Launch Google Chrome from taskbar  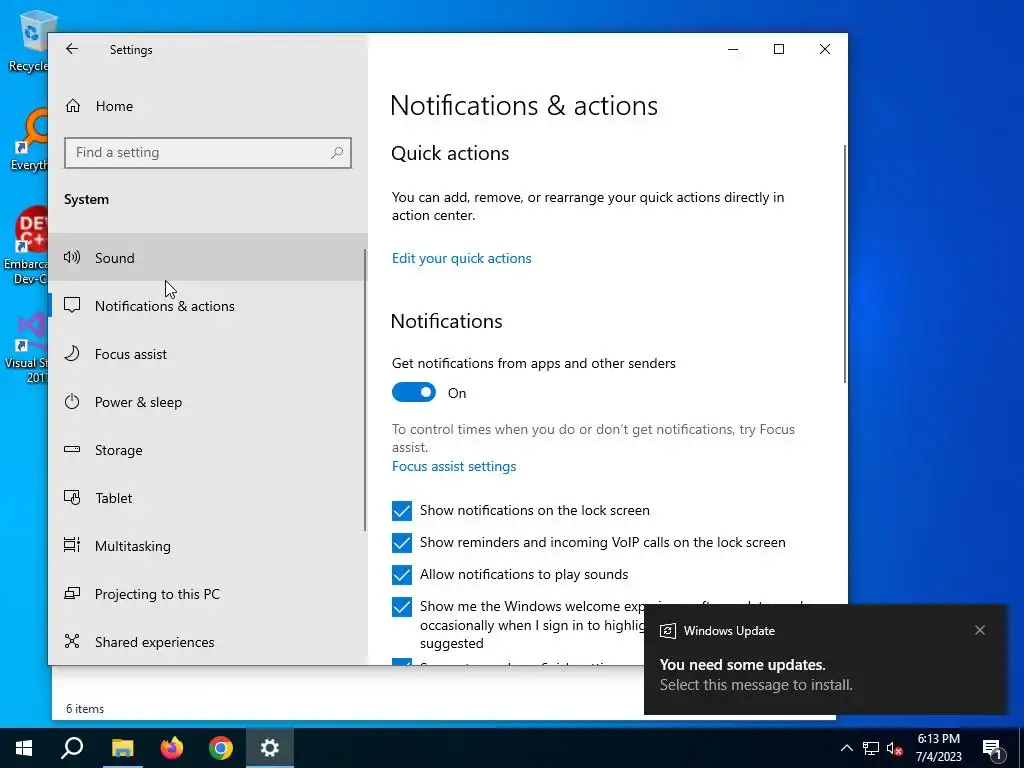coord(221,748)
